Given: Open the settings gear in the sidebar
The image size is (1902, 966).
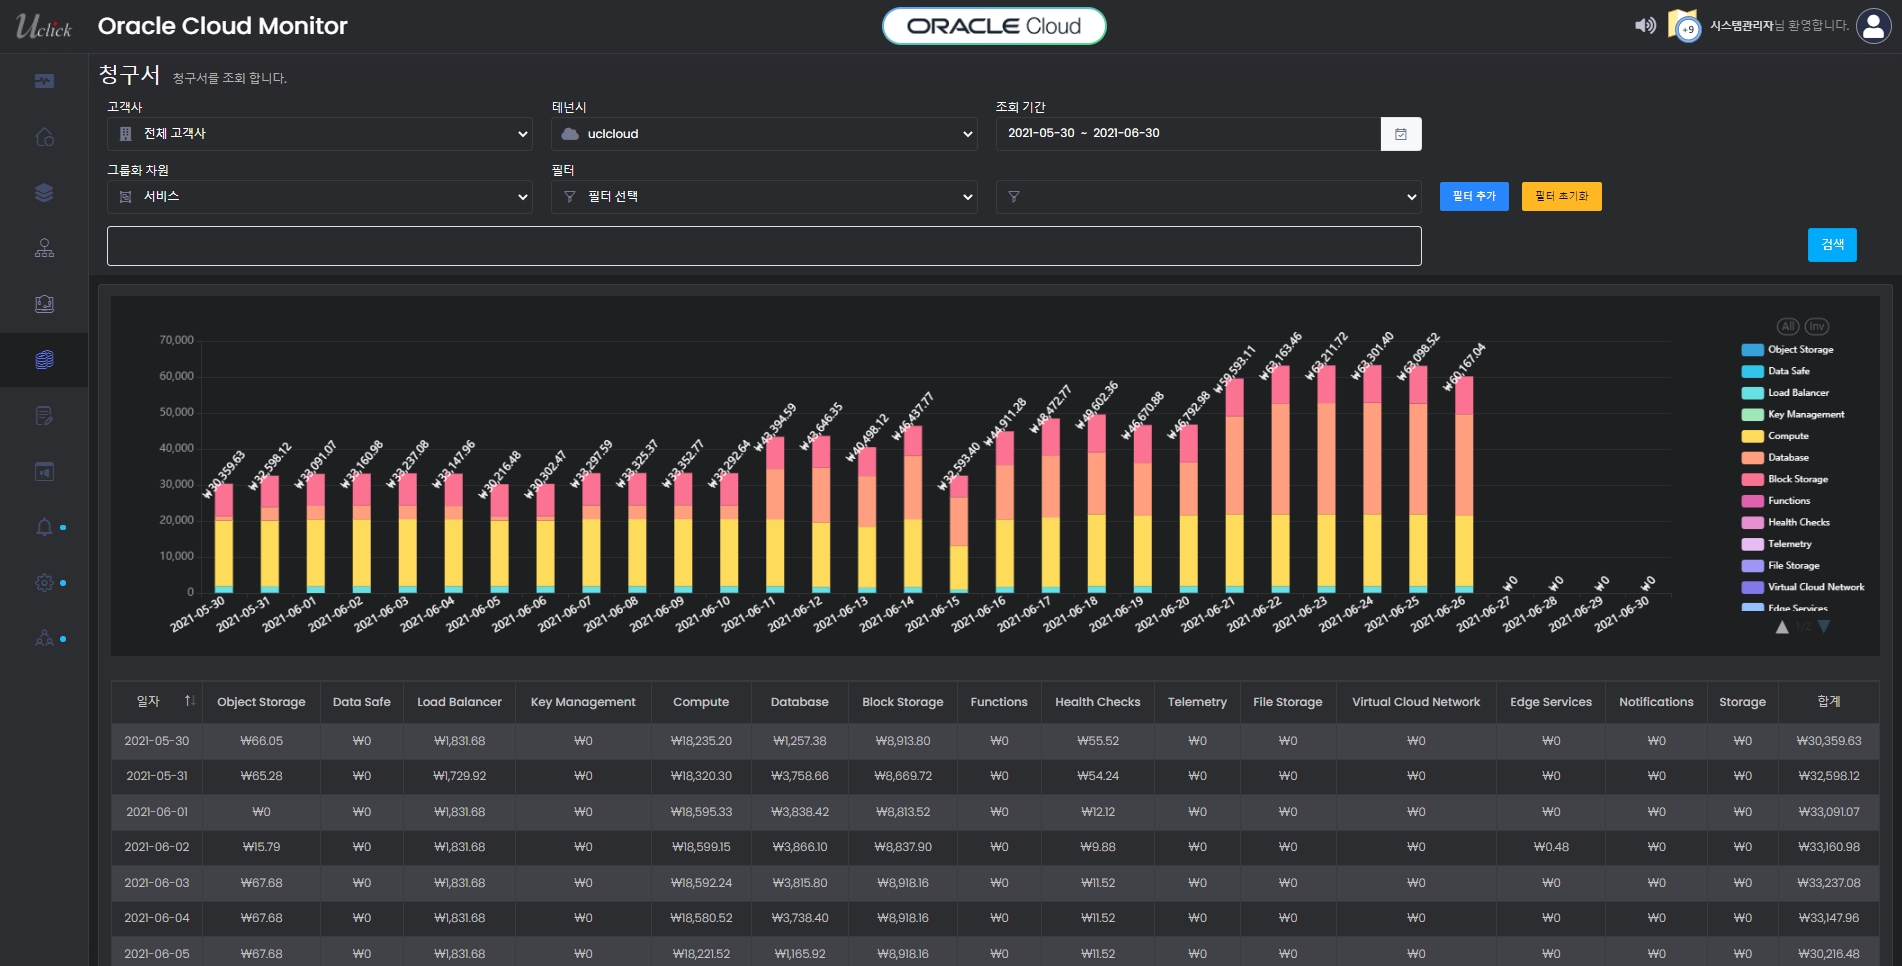Looking at the screenshot, I should 44,582.
